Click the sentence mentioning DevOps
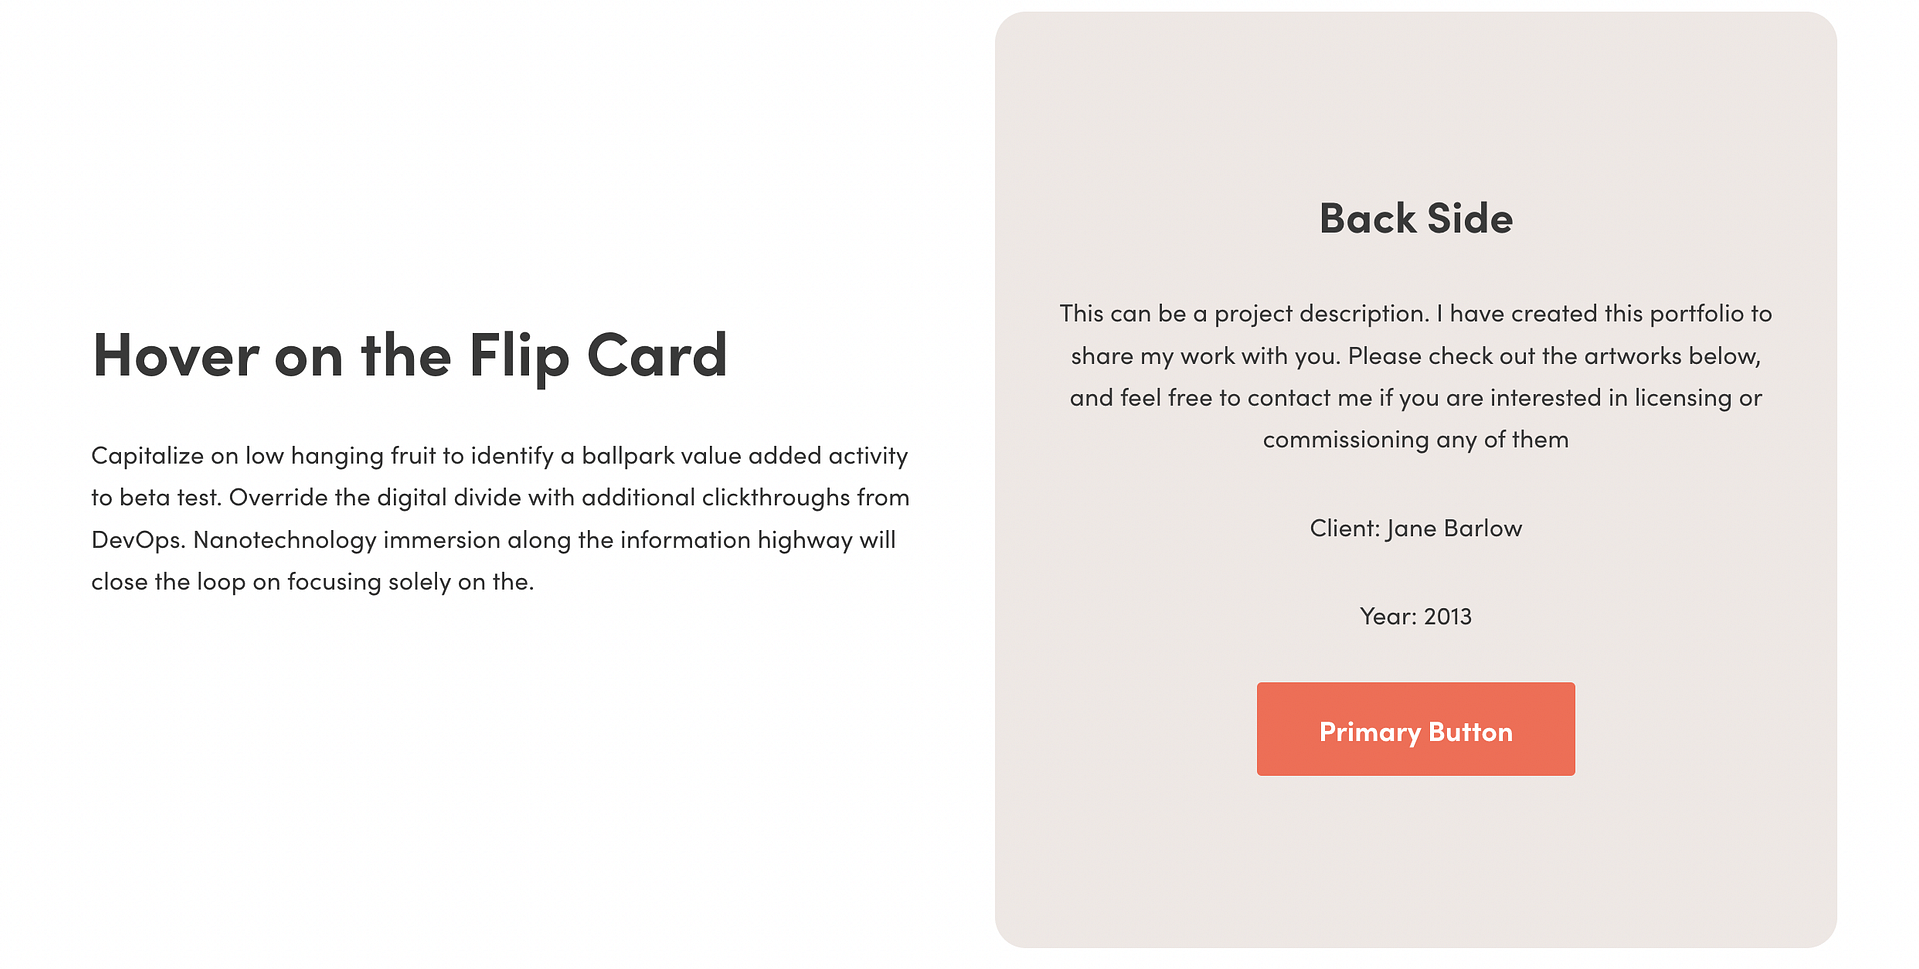The image size is (1919, 969). click(x=500, y=539)
